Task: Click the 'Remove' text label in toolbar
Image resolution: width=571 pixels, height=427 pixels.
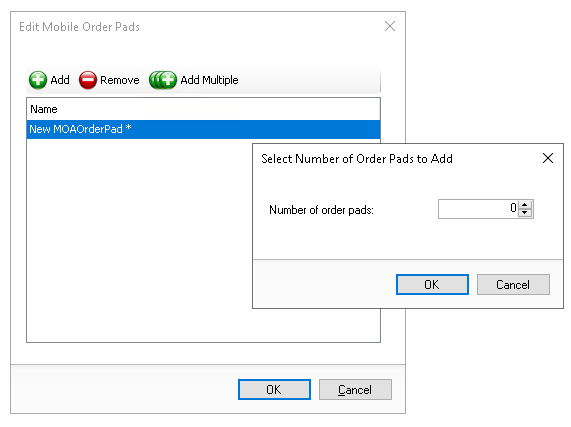Action: coord(119,80)
